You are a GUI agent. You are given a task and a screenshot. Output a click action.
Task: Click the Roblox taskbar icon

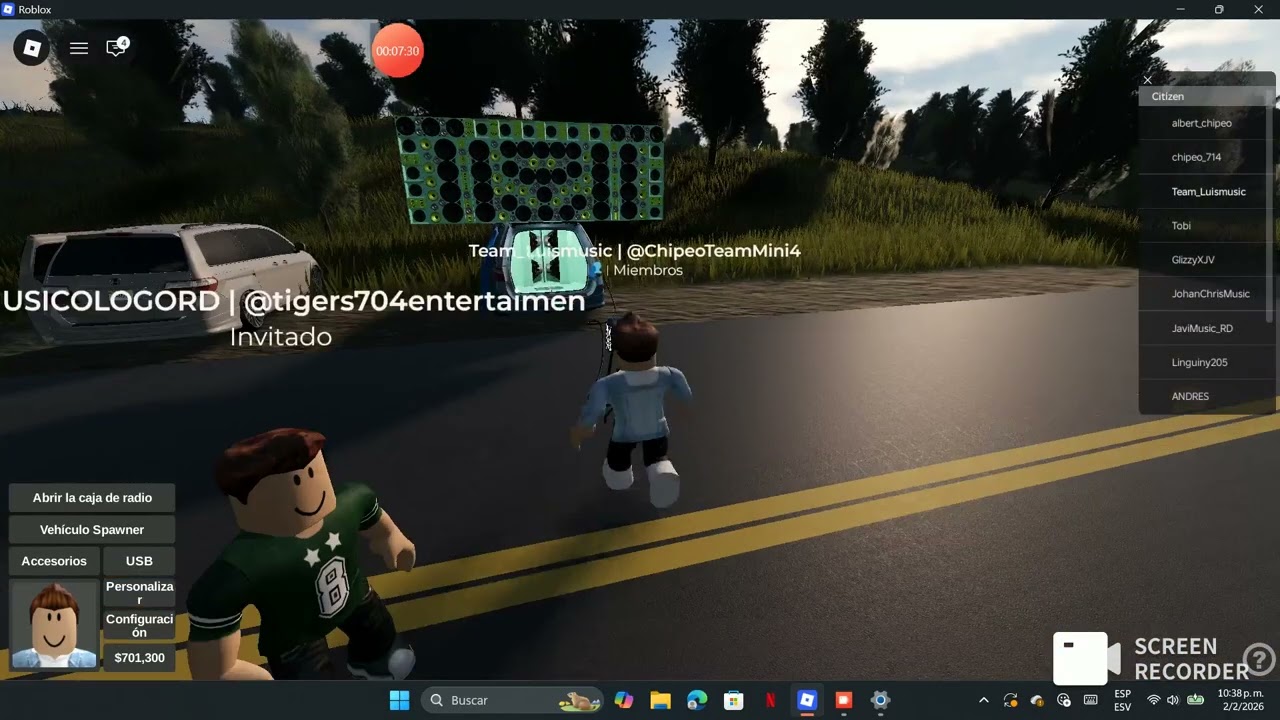tap(807, 700)
